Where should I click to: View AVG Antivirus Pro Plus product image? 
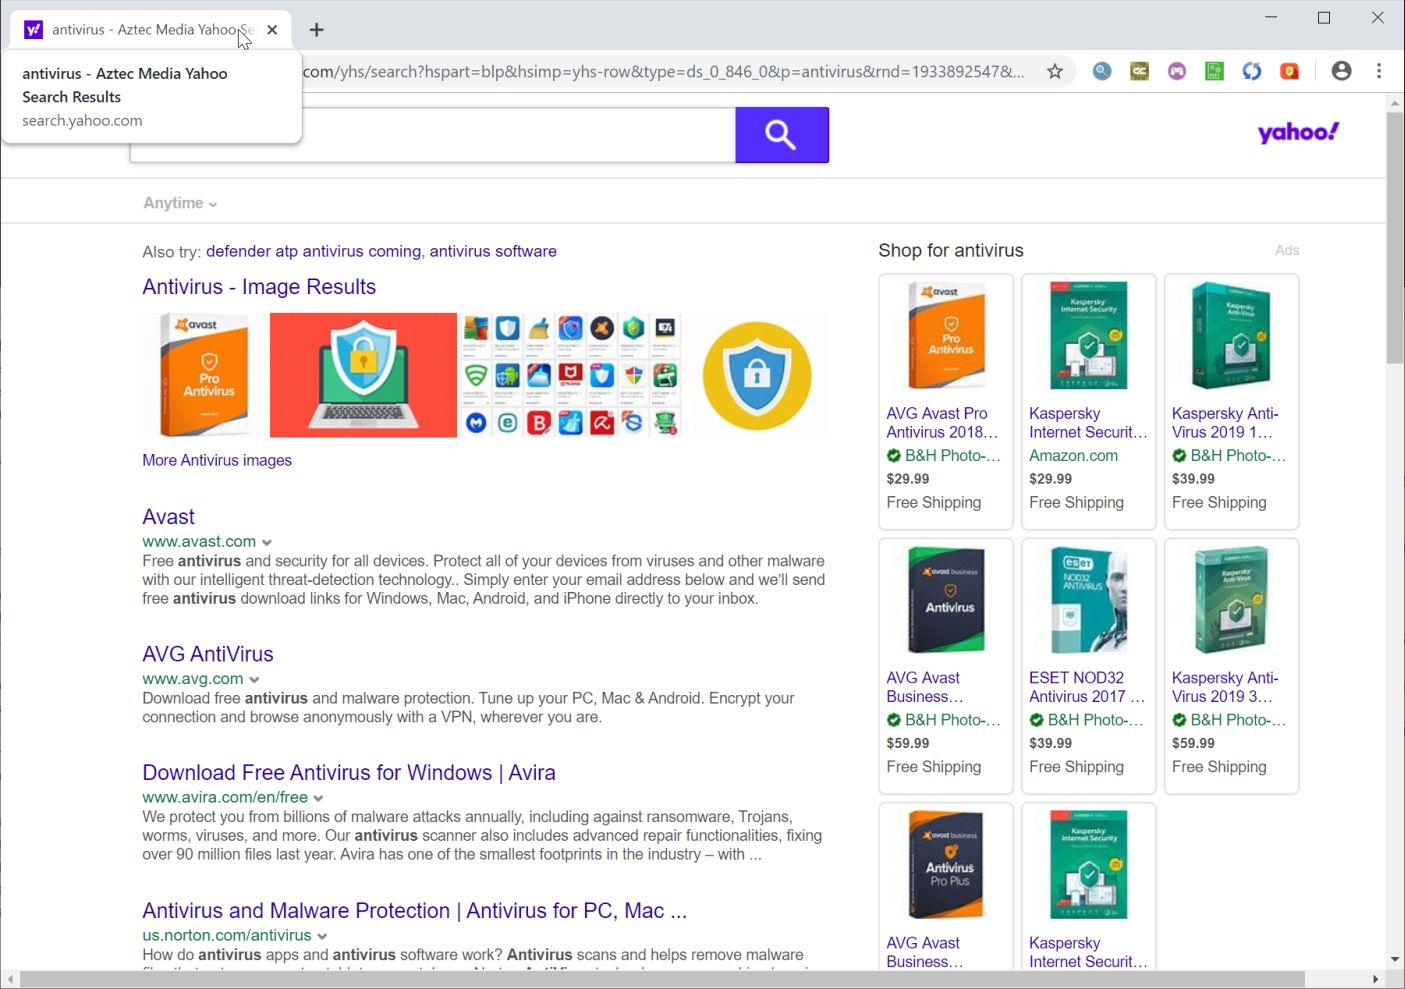tap(946, 866)
